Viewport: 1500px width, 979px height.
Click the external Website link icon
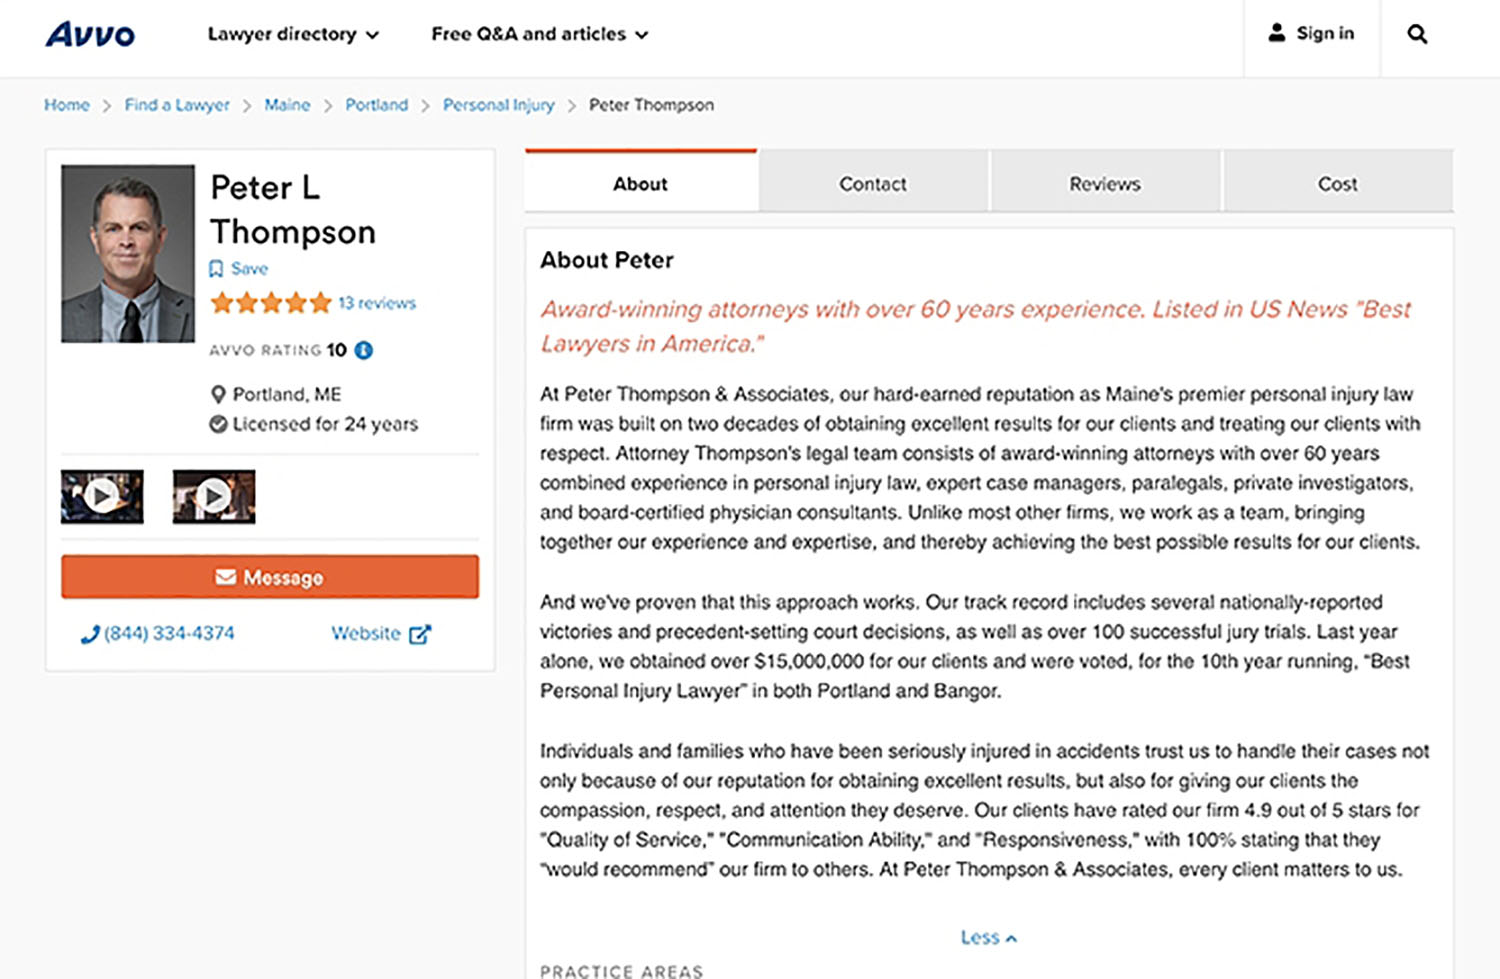(x=420, y=634)
